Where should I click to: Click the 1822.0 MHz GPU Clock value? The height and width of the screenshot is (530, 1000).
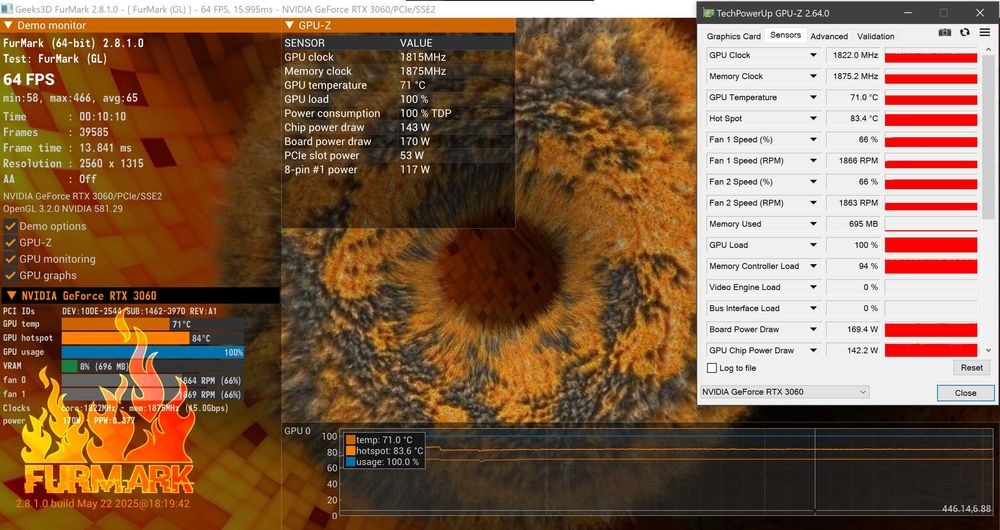855,55
